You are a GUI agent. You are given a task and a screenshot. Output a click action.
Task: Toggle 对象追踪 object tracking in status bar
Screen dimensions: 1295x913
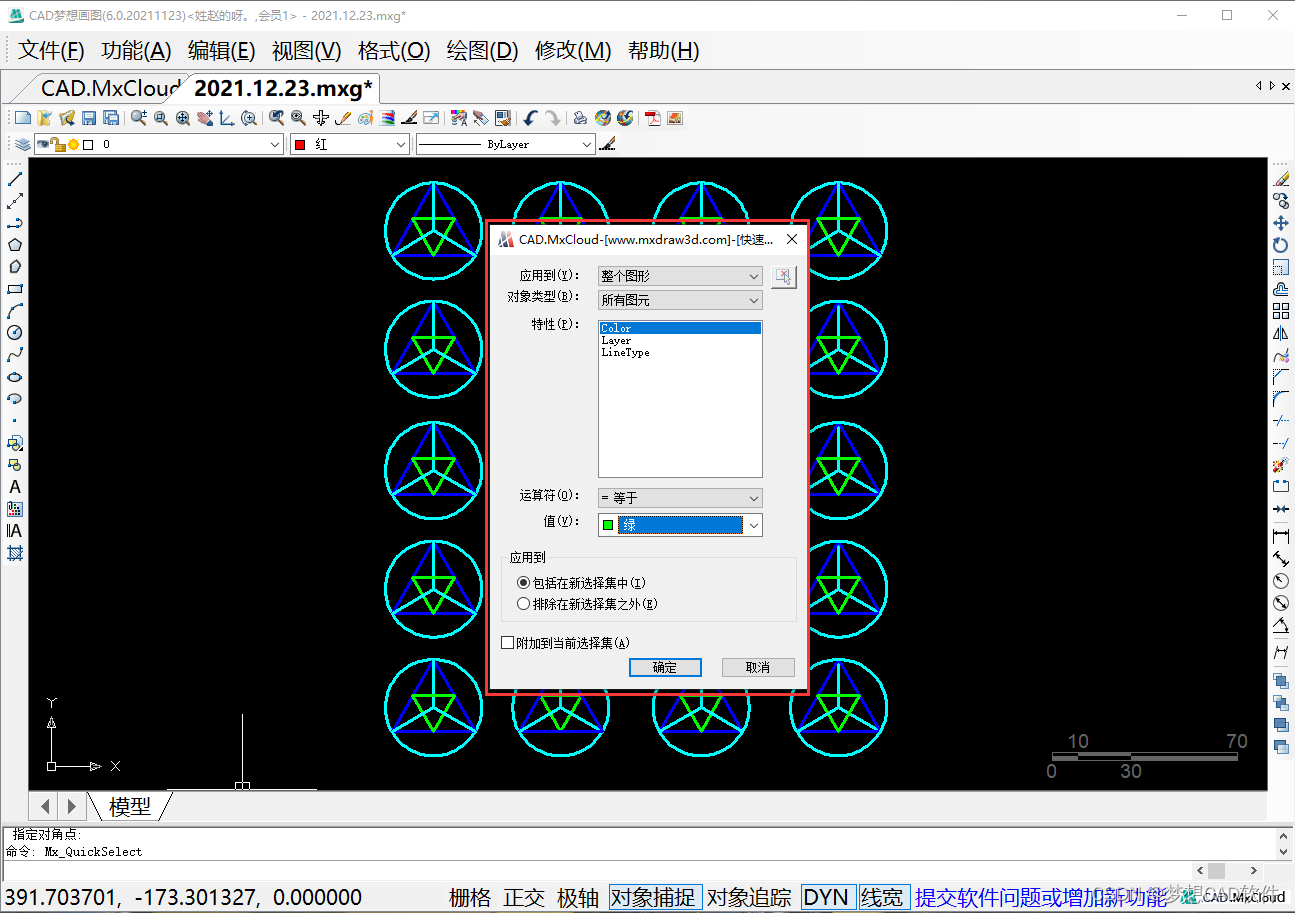(x=749, y=897)
